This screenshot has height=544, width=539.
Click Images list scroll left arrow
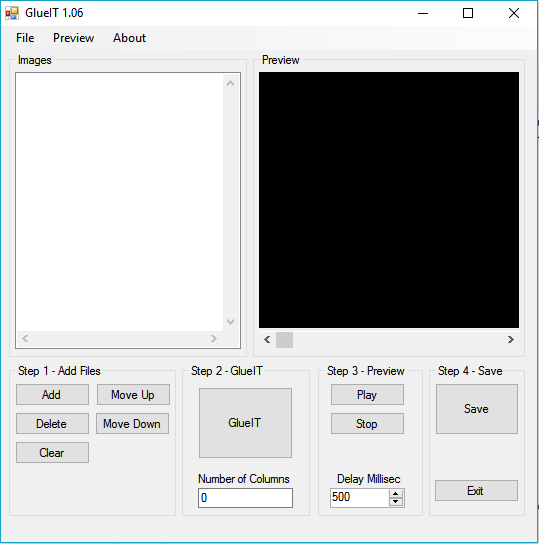[25, 338]
